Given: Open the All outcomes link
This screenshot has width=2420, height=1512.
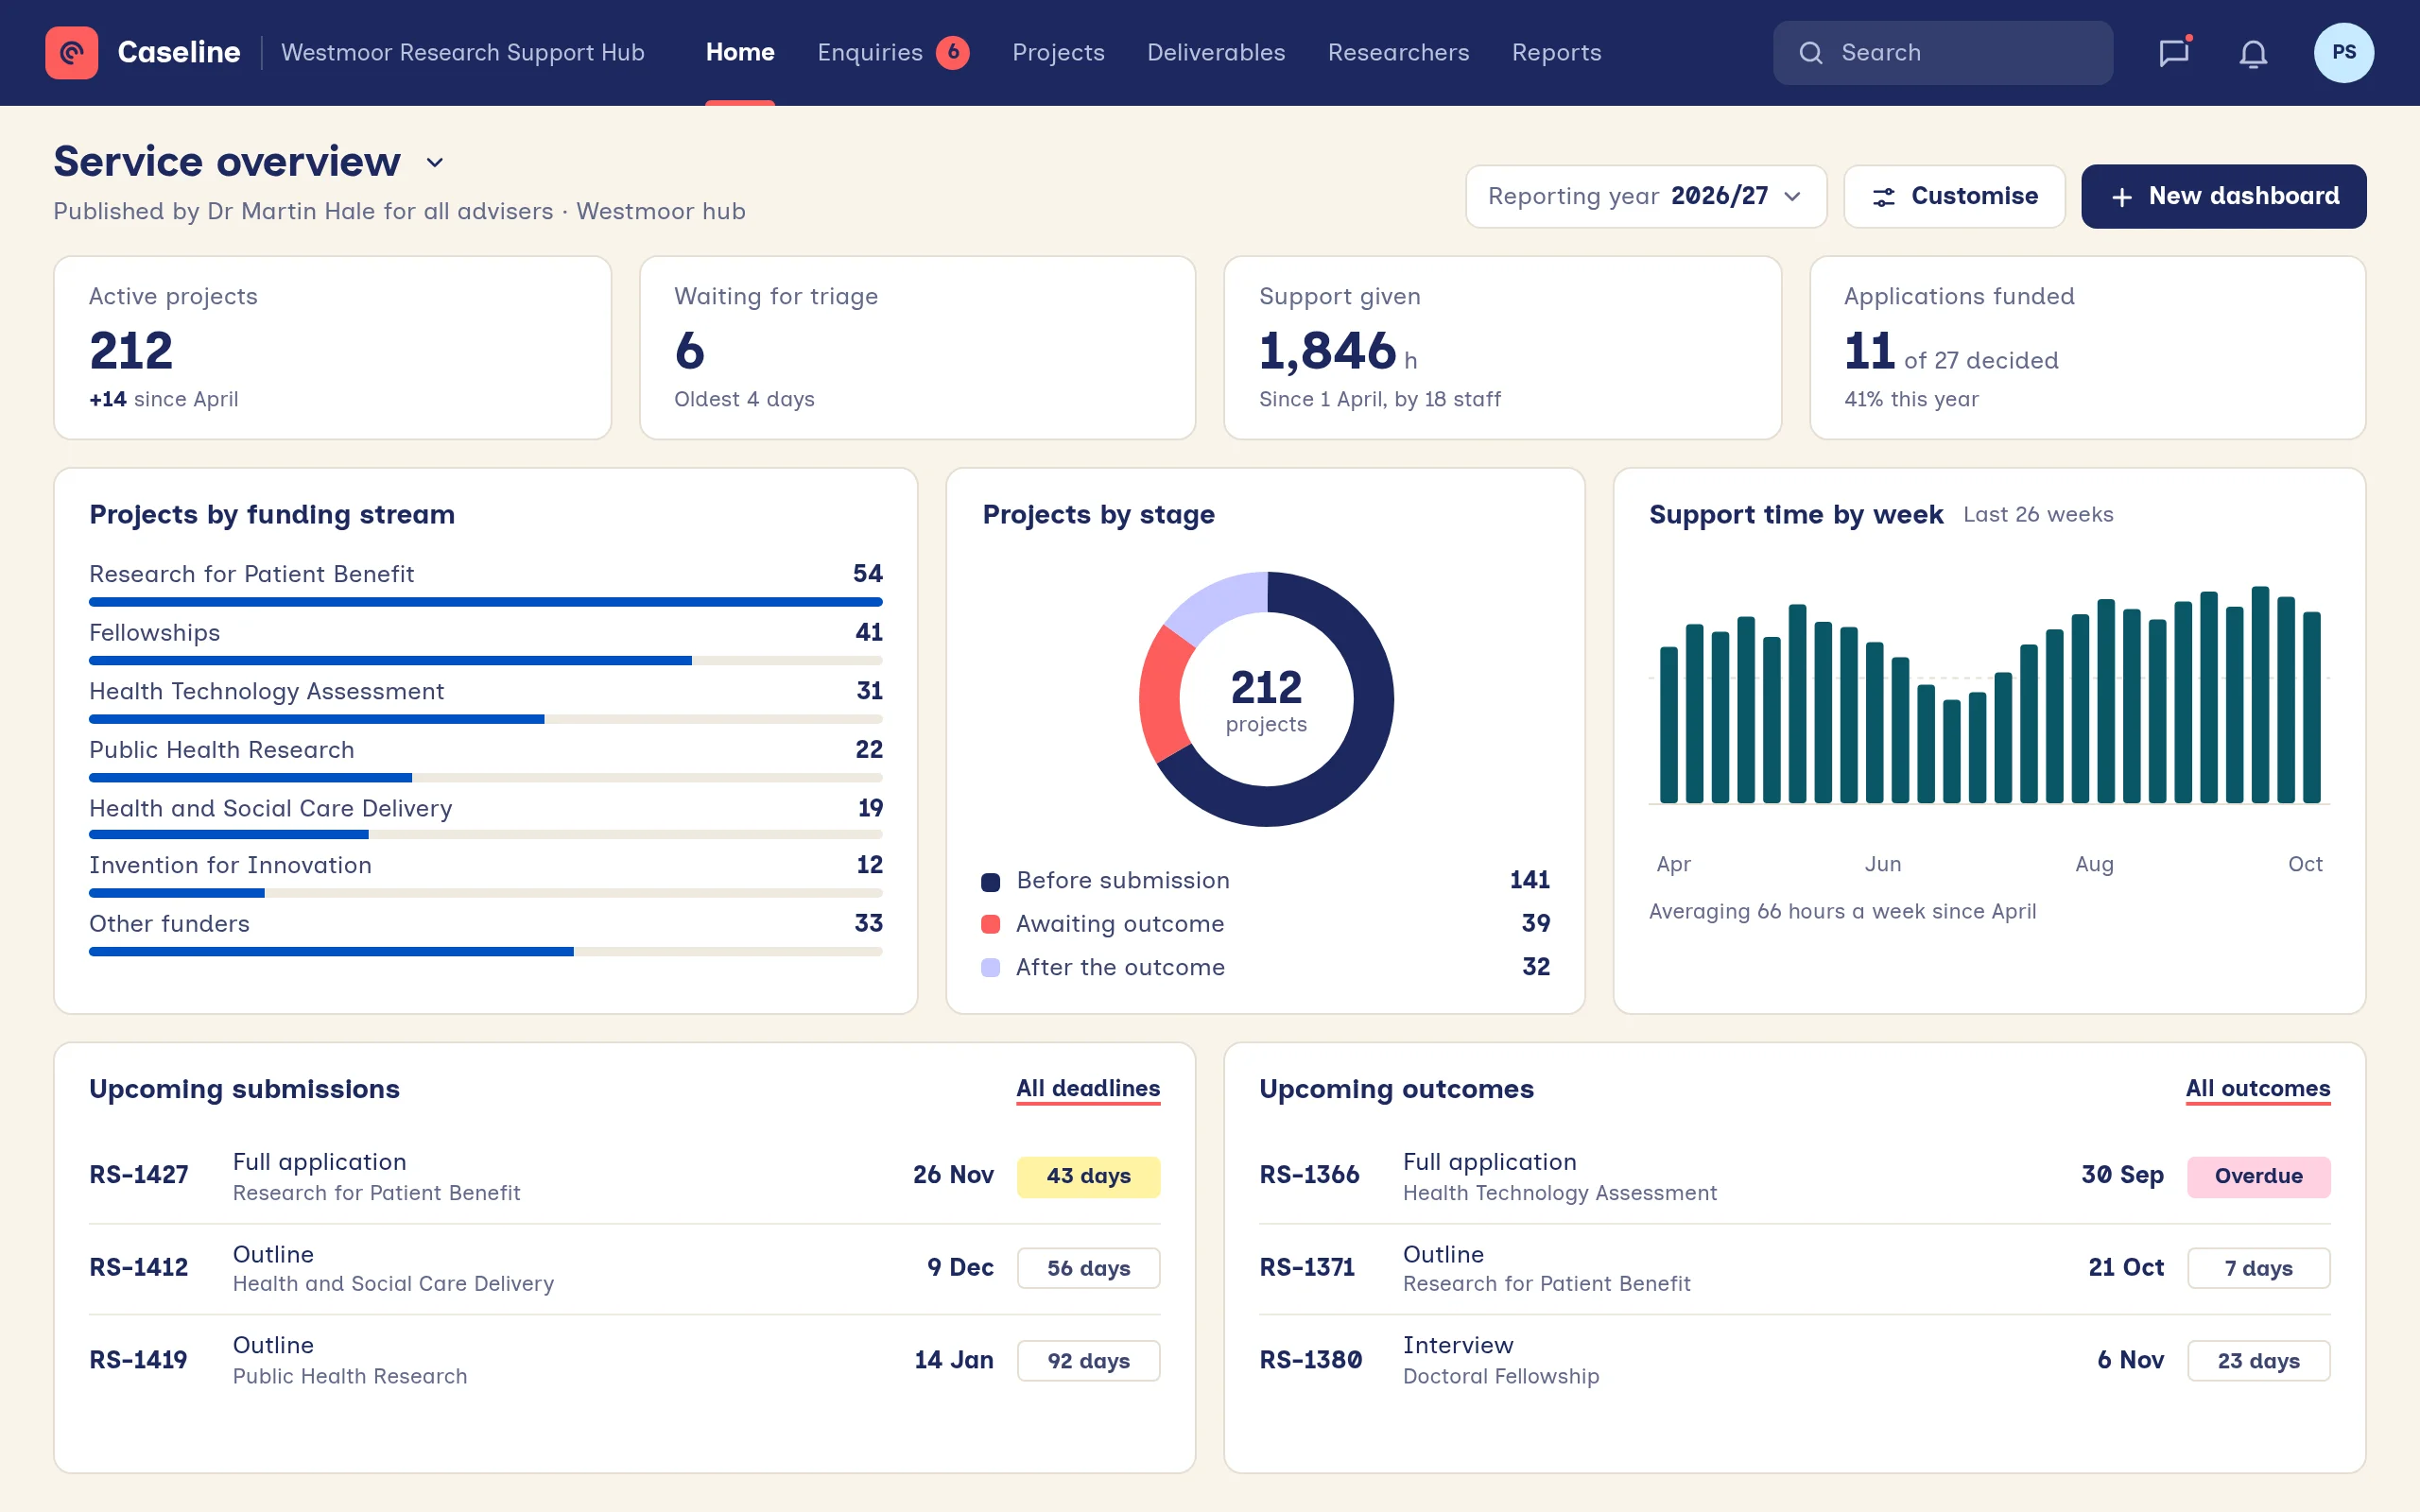Looking at the screenshot, I should (x=2257, y=1088).
